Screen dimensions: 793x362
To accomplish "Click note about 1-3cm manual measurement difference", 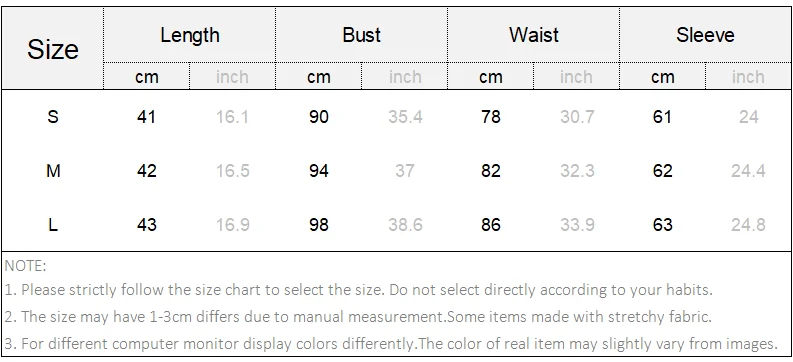I will 358,317.
